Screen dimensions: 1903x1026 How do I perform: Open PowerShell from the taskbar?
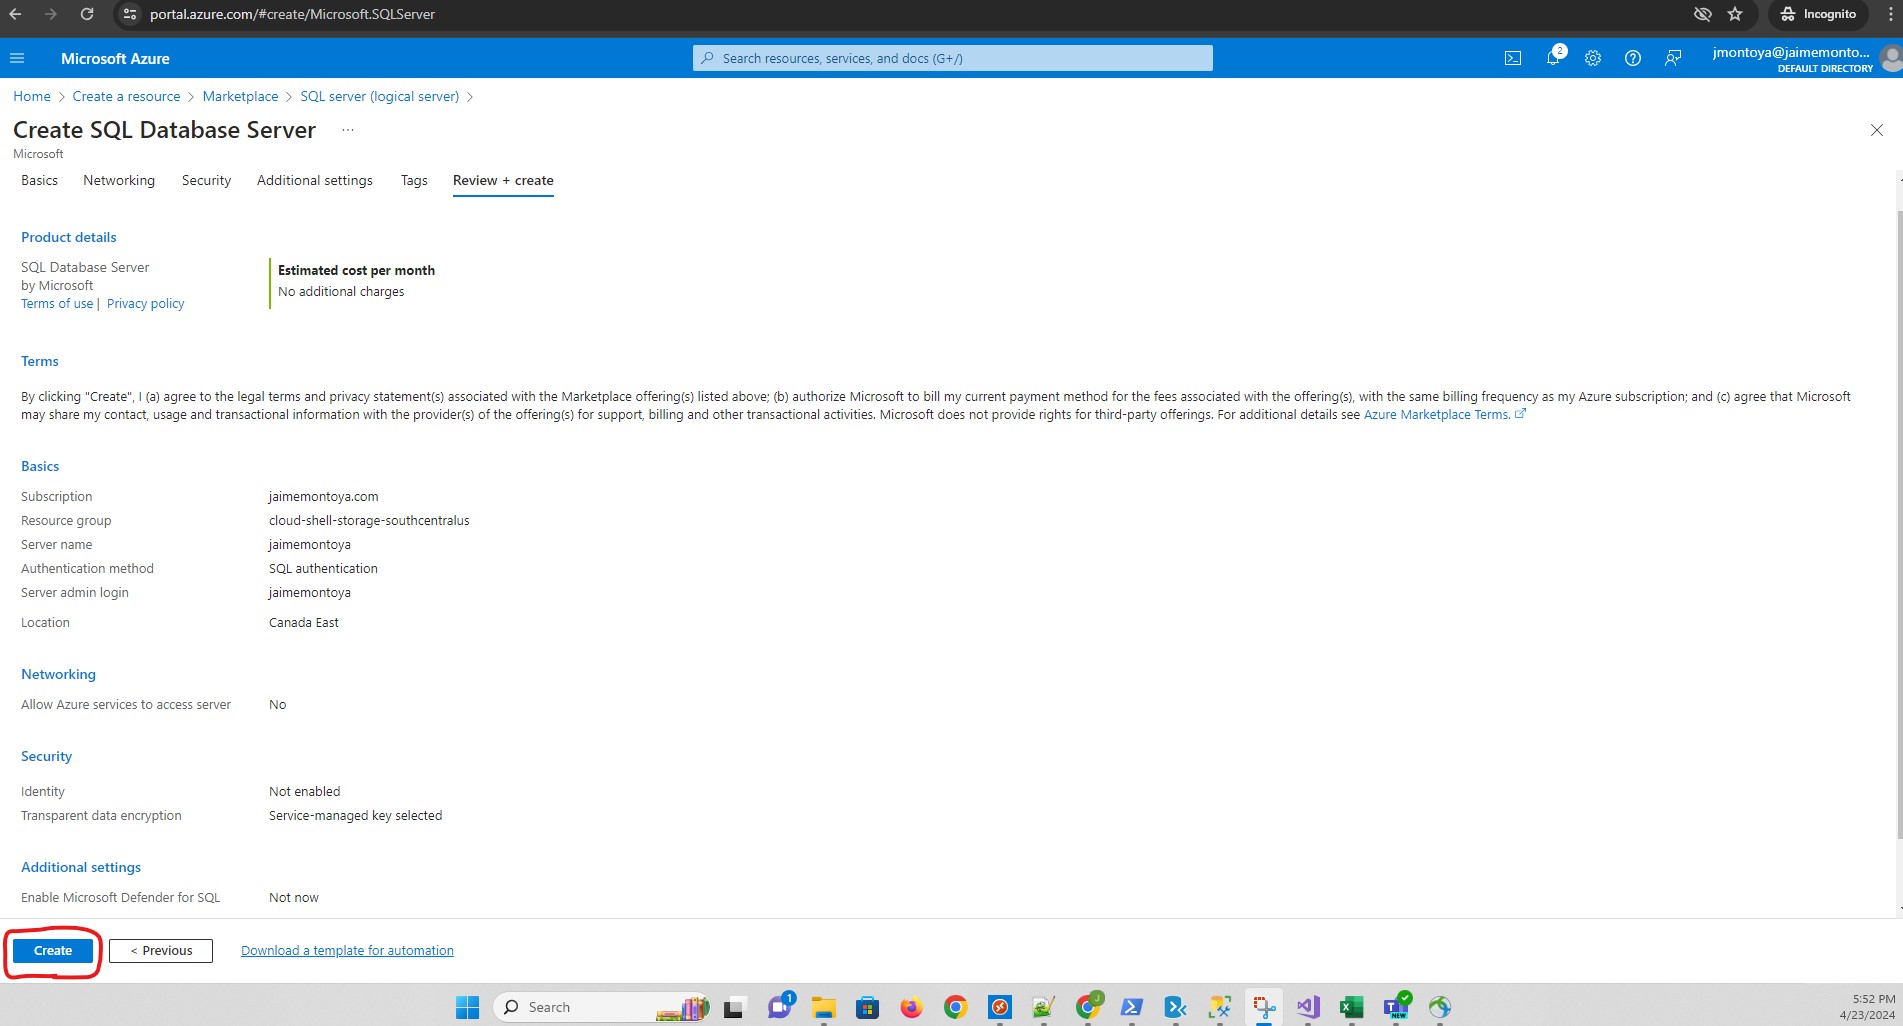(x=1131, y=1007)
